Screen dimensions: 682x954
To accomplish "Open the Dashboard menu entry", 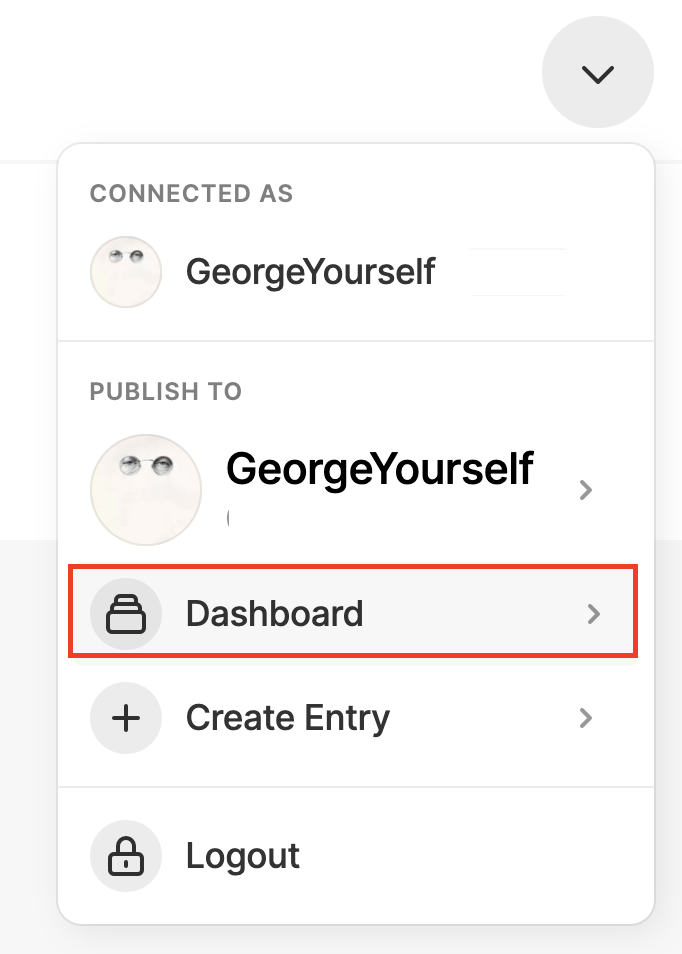I will 353,611.
